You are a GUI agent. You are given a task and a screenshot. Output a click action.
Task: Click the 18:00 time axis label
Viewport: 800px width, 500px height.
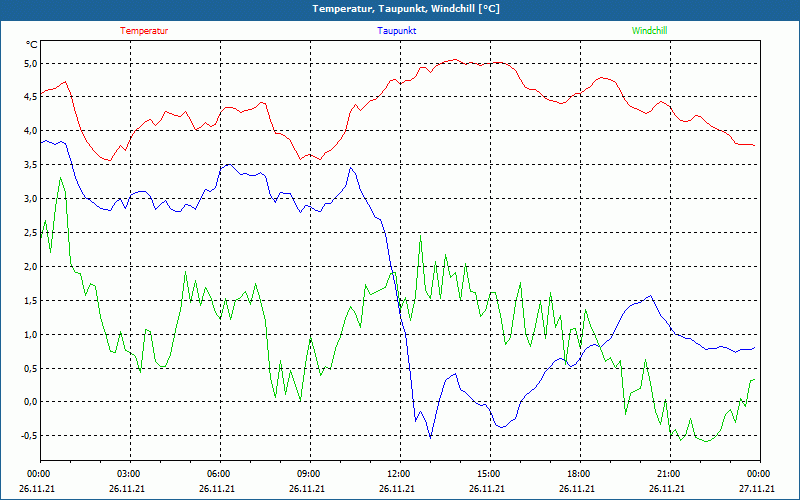[x=579, y=474]
